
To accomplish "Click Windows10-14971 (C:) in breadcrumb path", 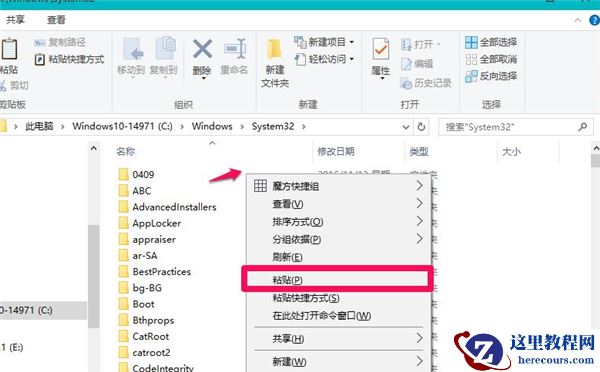I will click(122, 126).
